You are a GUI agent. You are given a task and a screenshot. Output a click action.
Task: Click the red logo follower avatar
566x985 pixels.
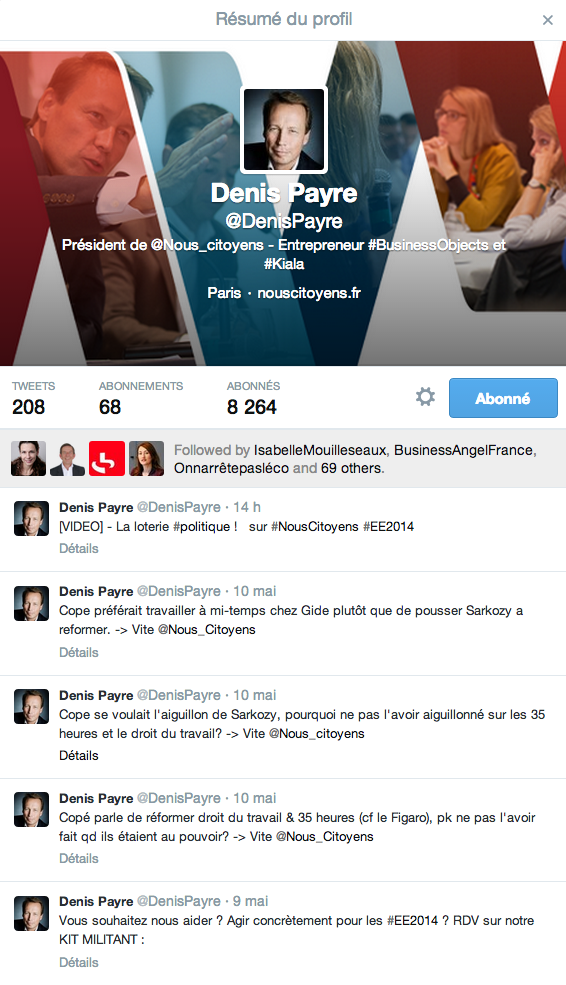tap(106, 459)
